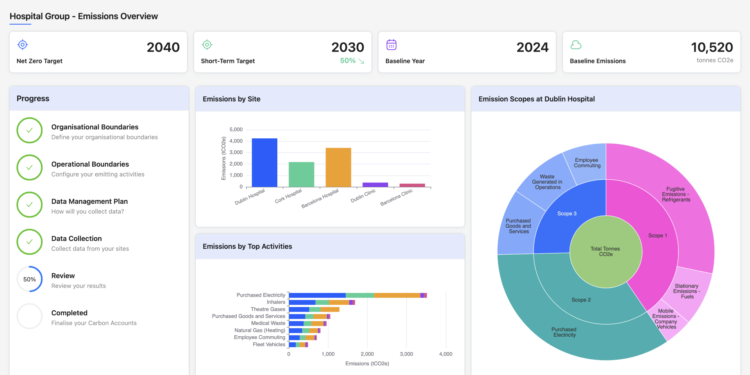Image resolution: width=750 pixels, height=375 pixels.
Task: Click the Baseline Year calendar icon
Action: click(x=391, y=45)
